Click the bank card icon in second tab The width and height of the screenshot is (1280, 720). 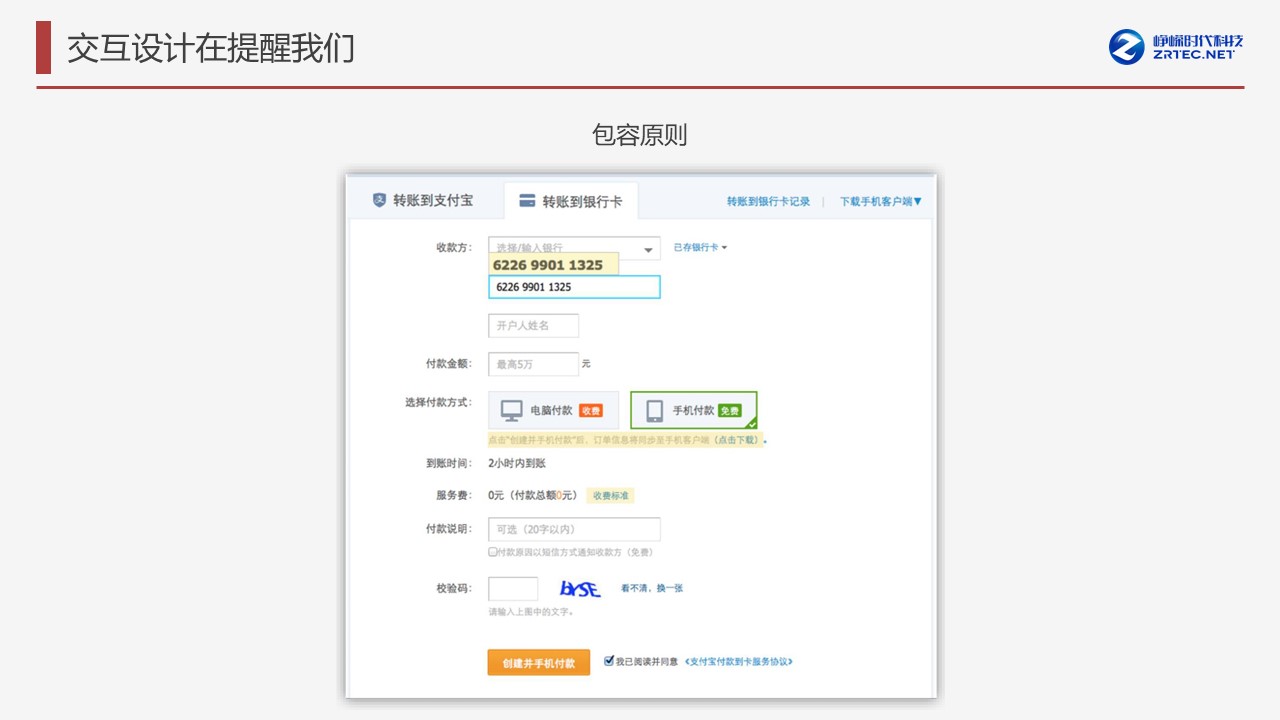[527, 201]
